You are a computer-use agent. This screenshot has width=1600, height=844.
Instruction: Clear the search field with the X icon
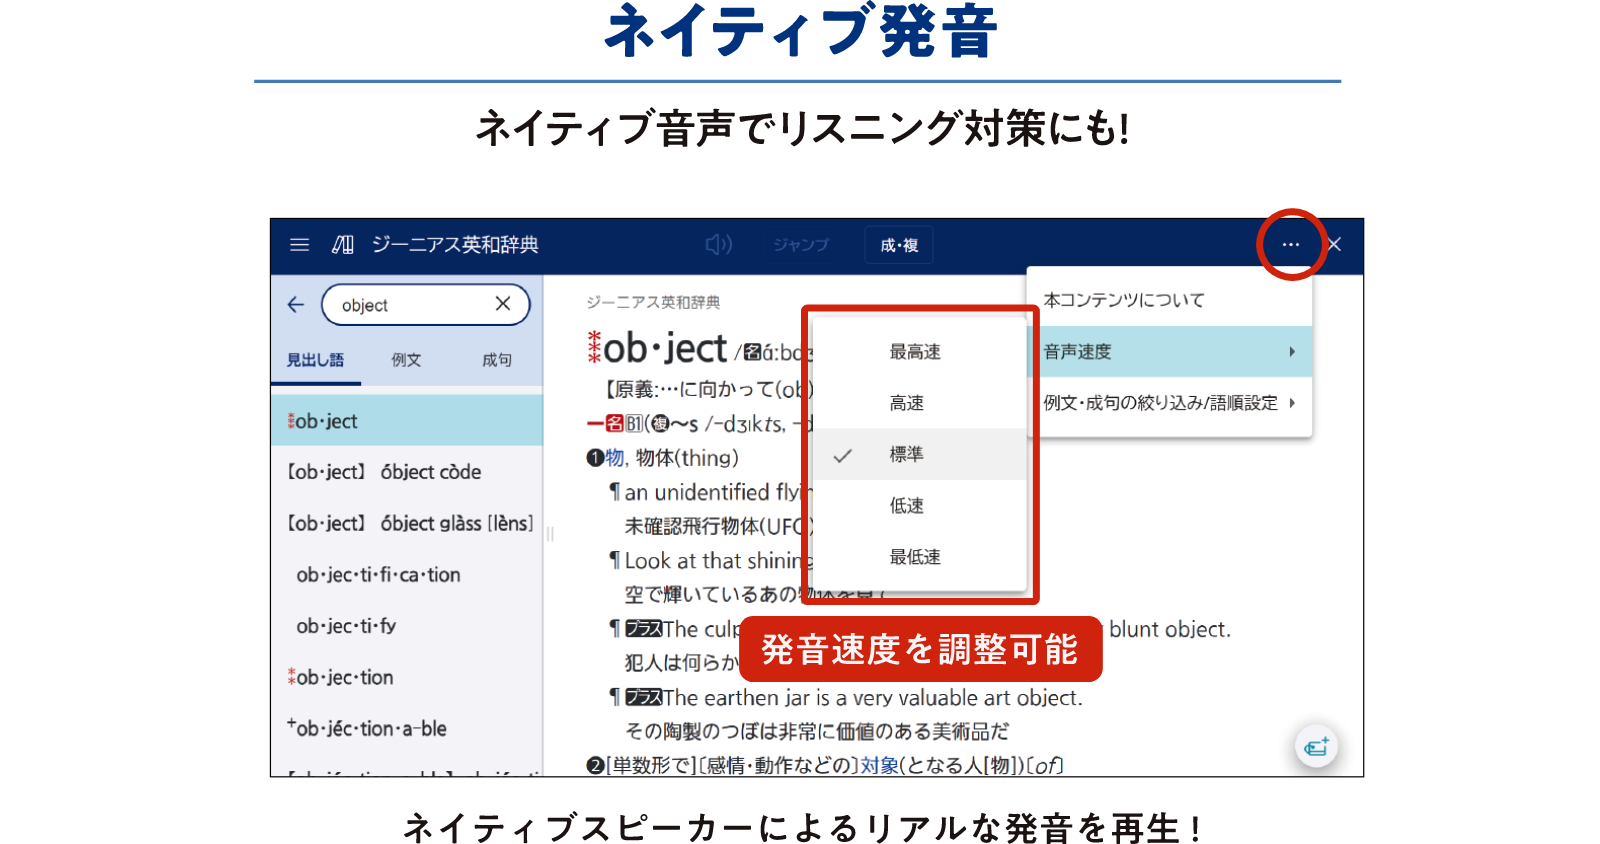pyautogui.click(x=503, y=304)
